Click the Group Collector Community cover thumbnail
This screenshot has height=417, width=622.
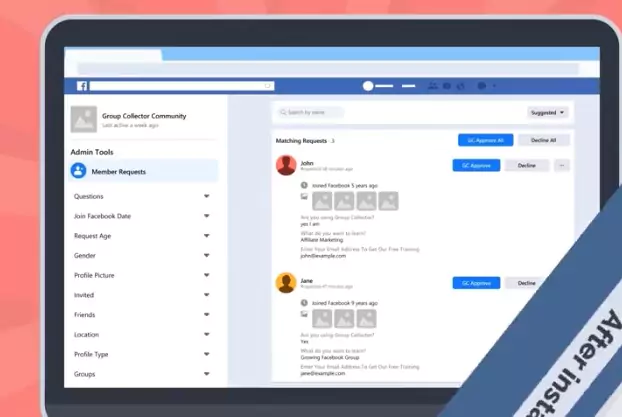[84, 119]
